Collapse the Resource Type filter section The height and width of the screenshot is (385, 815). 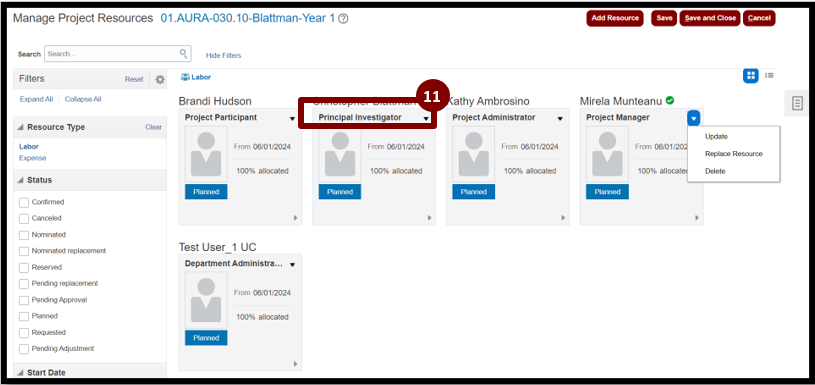point(20,128)
